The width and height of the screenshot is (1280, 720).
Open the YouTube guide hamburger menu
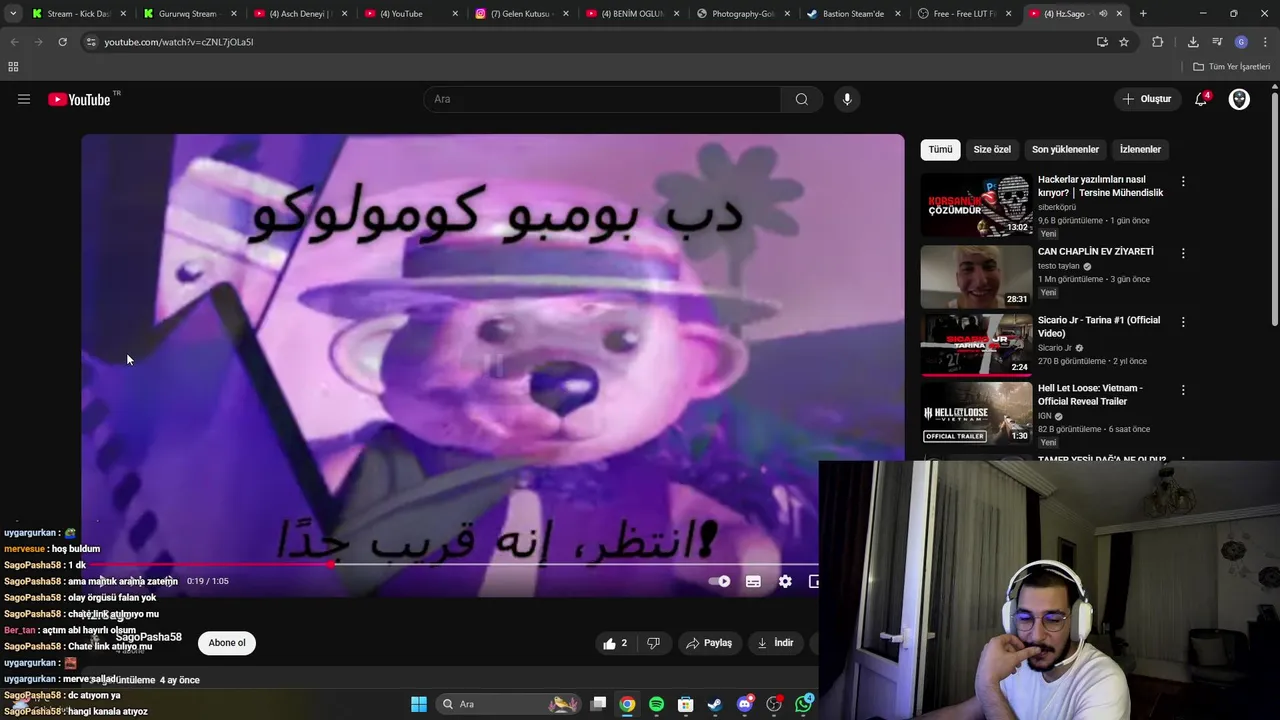[24, 99]
